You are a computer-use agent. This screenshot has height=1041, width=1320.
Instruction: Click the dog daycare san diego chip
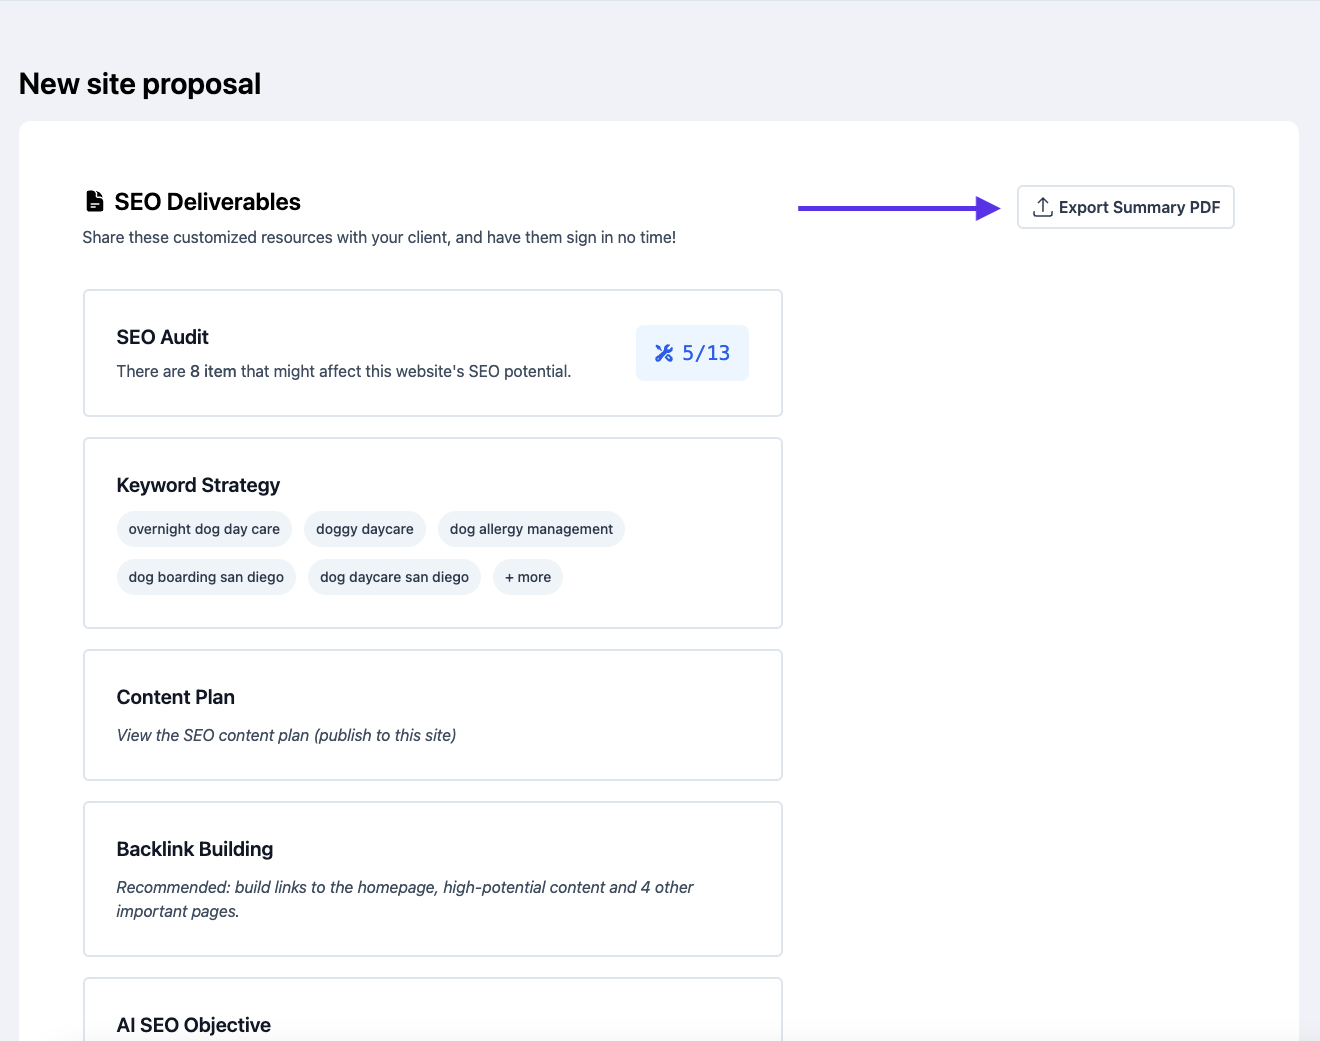pos(394,577)
